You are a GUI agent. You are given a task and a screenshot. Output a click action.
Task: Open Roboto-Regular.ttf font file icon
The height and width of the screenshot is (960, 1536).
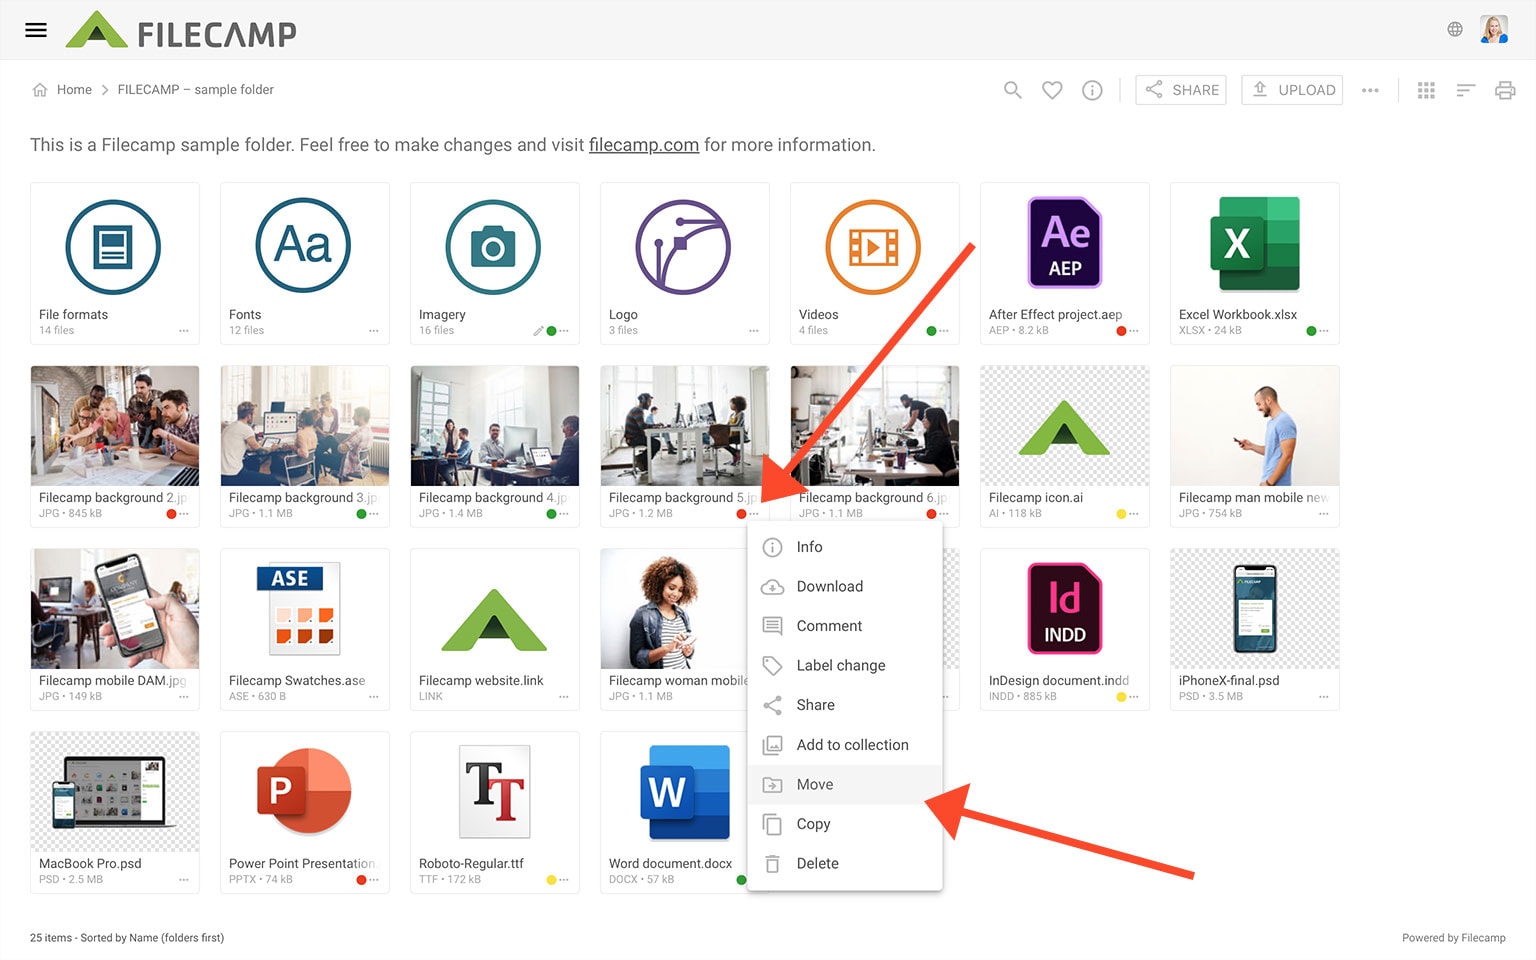coord(495,791)
